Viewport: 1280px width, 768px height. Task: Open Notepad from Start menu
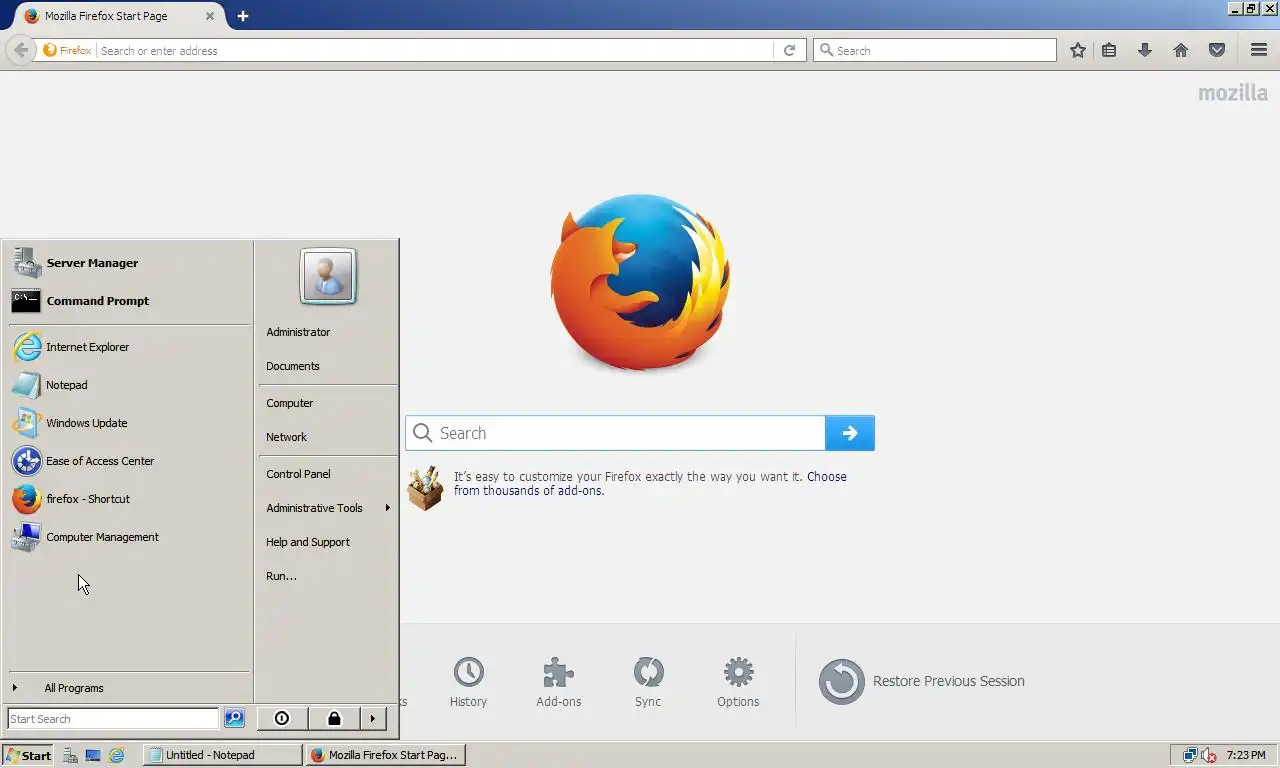(128, 385)
